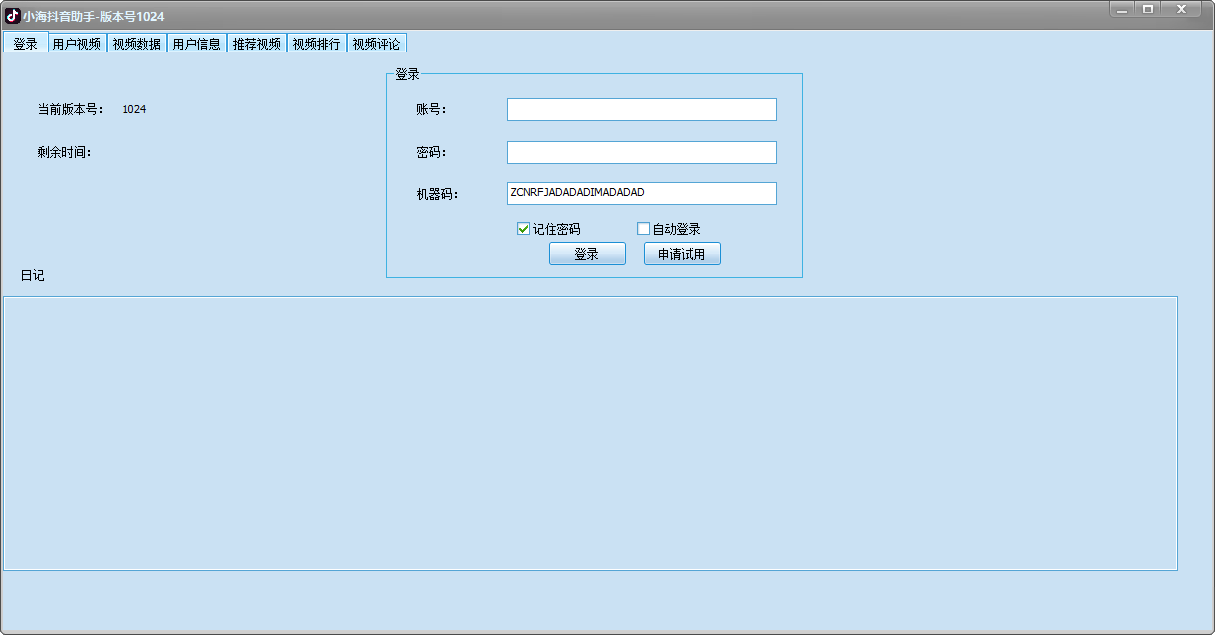Focus the 账号 input field
Screen dimensions: 1215x635
[641, 109]
